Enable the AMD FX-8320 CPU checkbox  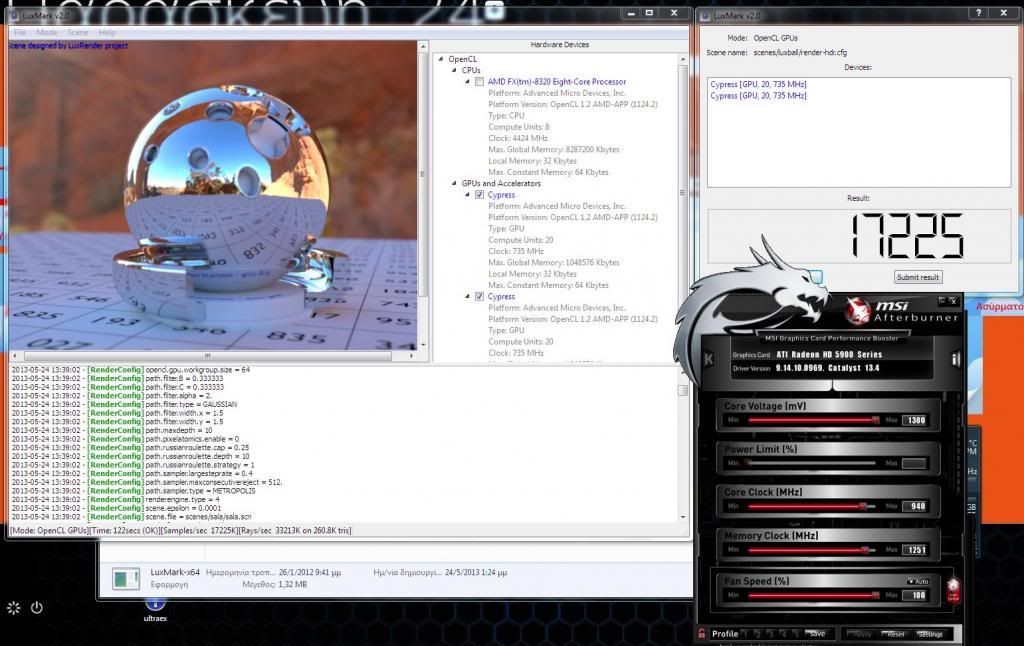(479, 82)
